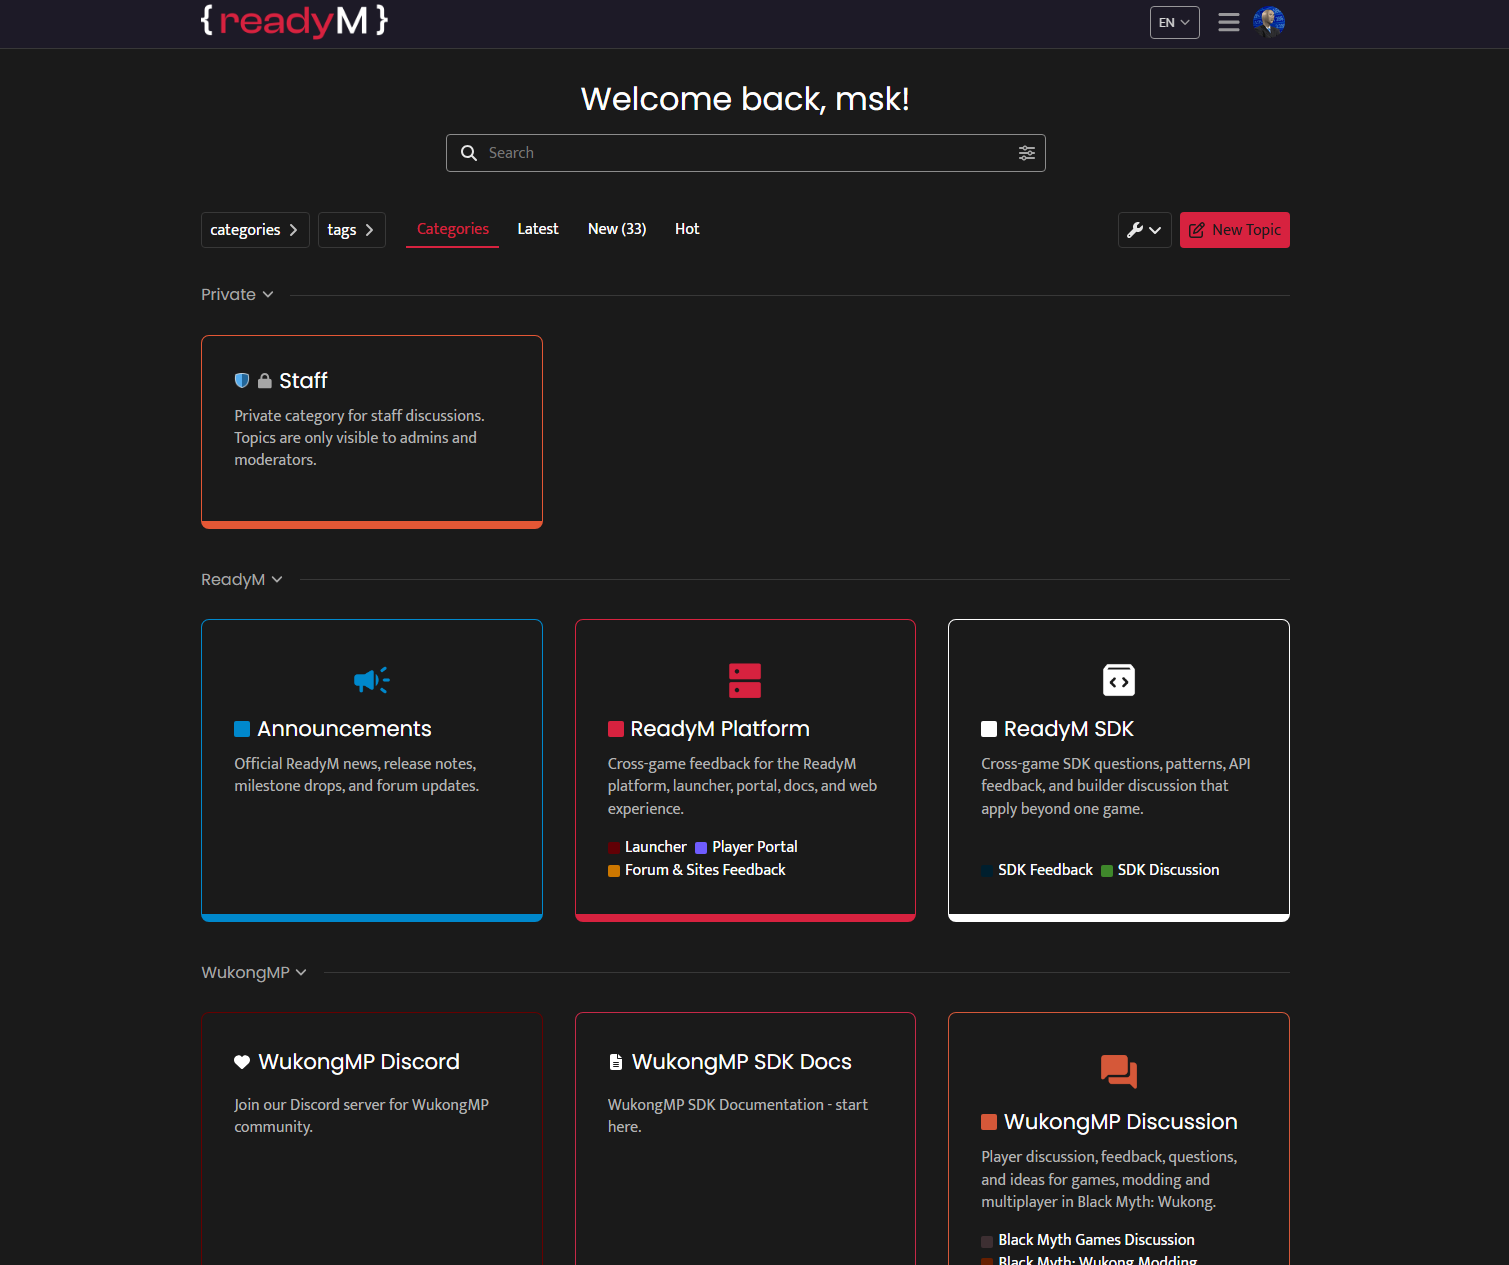This screenshot has height=1265, width=1509.
Task: Open the tags filter dropdown
Action: coord(351,230)
